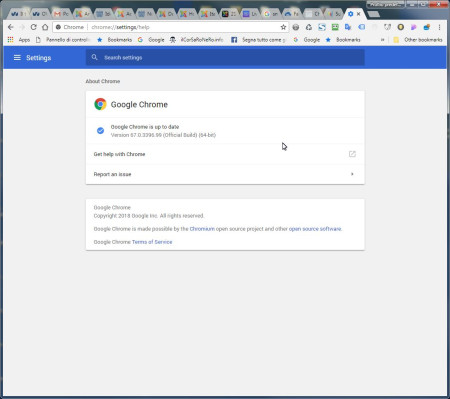This screenshot has width=450, height=399.
Task: Click the Get help with Chrome row
Action: pyautogui.click(x=225, y=154)
